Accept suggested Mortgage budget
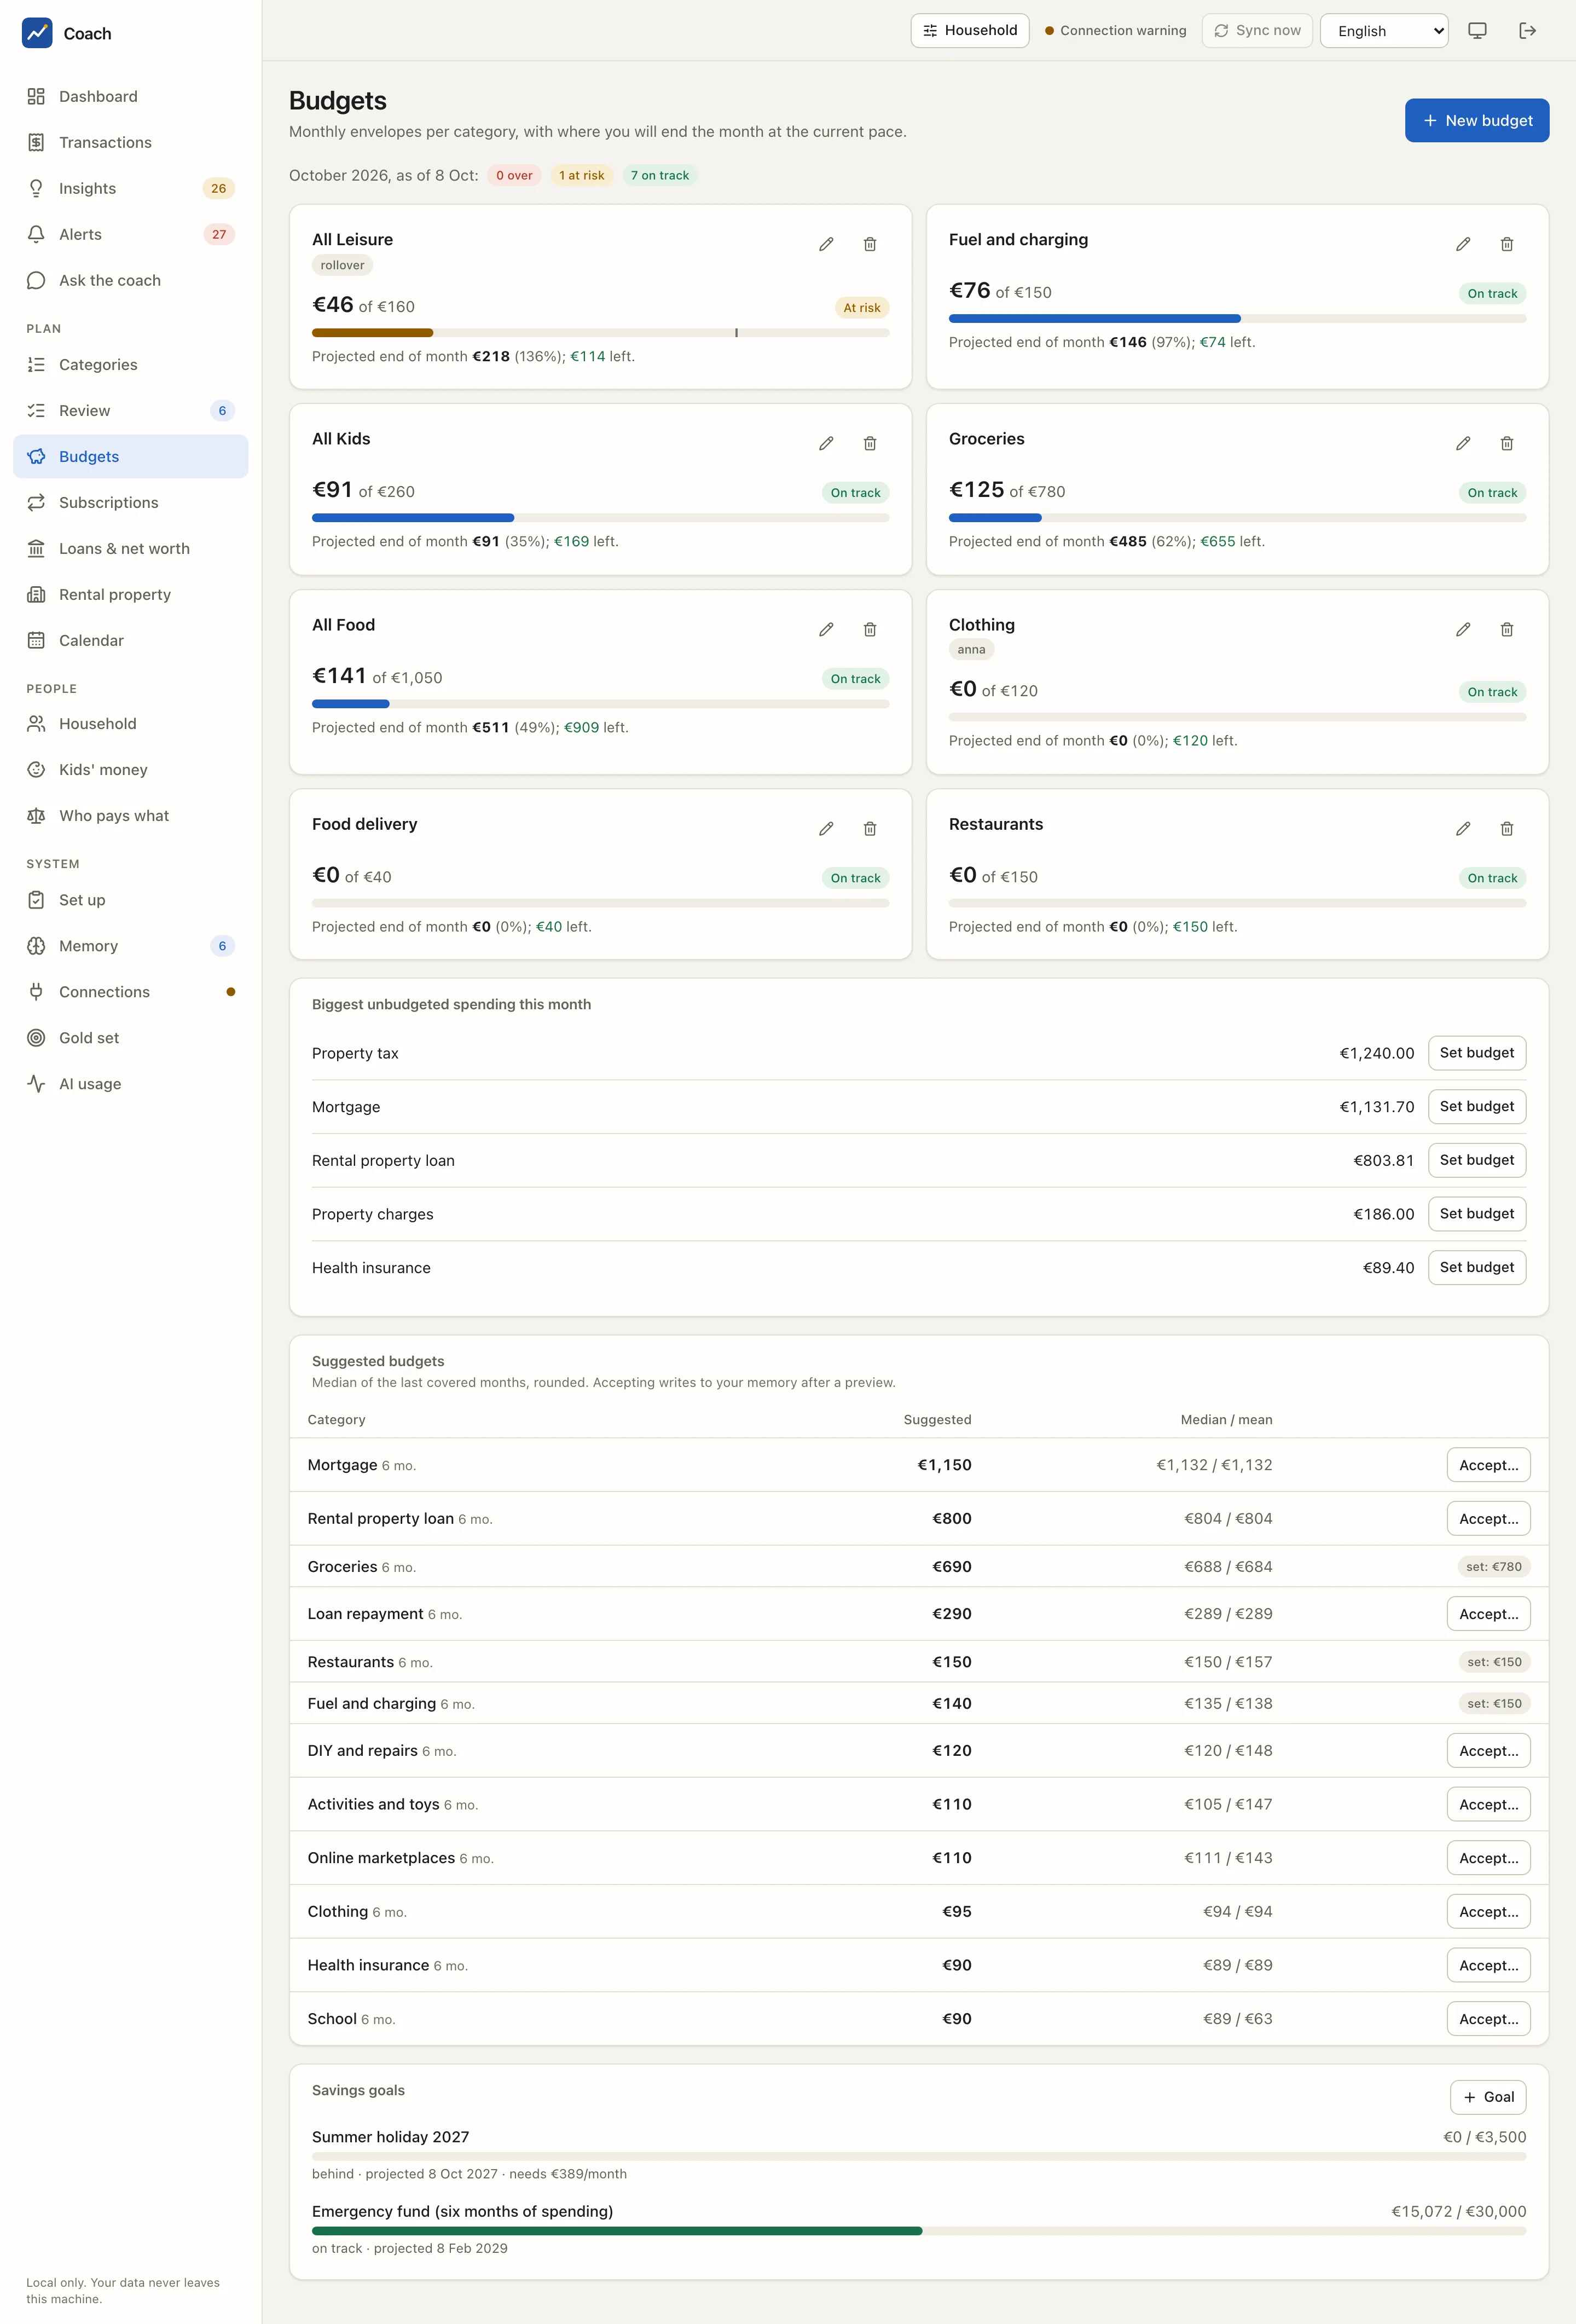Viewport: 1576px width, 2324px height. [x=1488, y=1465]
